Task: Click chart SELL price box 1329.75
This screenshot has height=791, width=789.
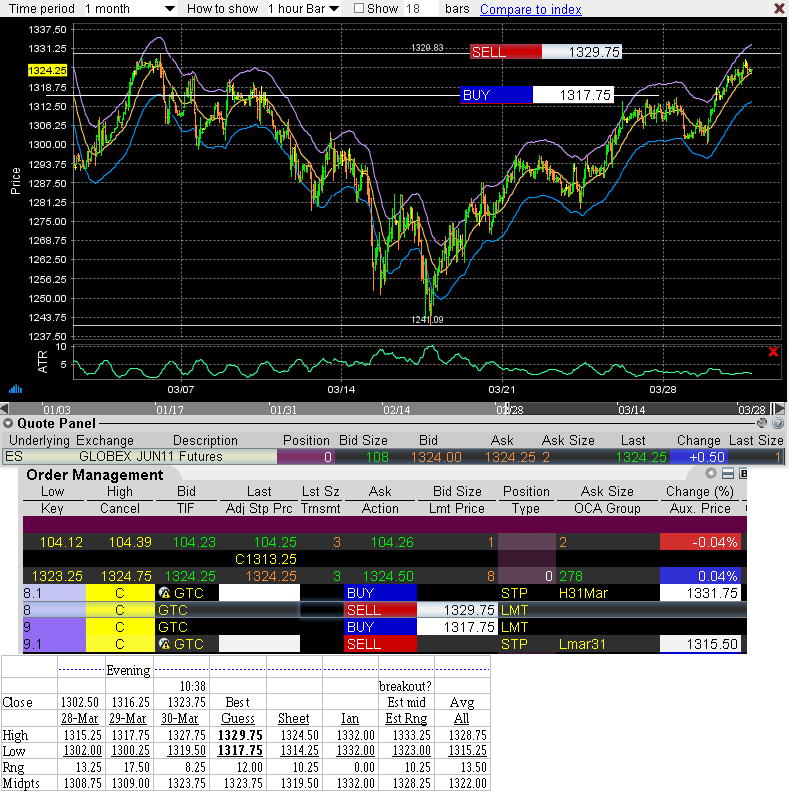Action: (x=582, y=51)
